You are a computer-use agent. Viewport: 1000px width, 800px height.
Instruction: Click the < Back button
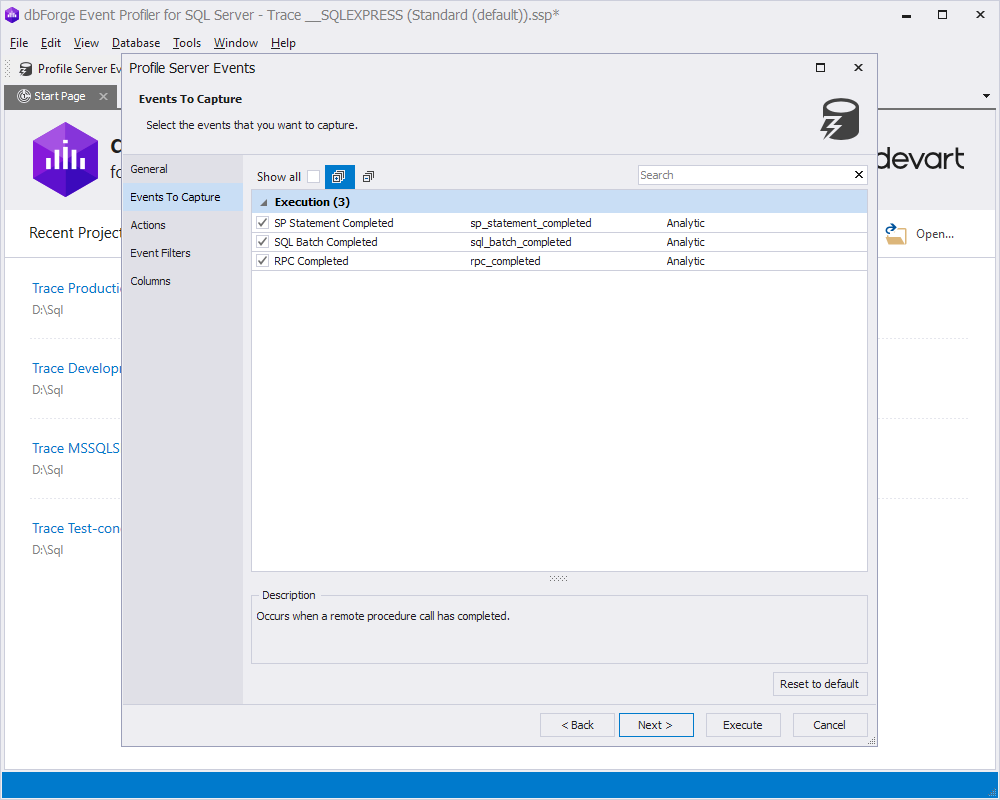[x=577, y=725]
